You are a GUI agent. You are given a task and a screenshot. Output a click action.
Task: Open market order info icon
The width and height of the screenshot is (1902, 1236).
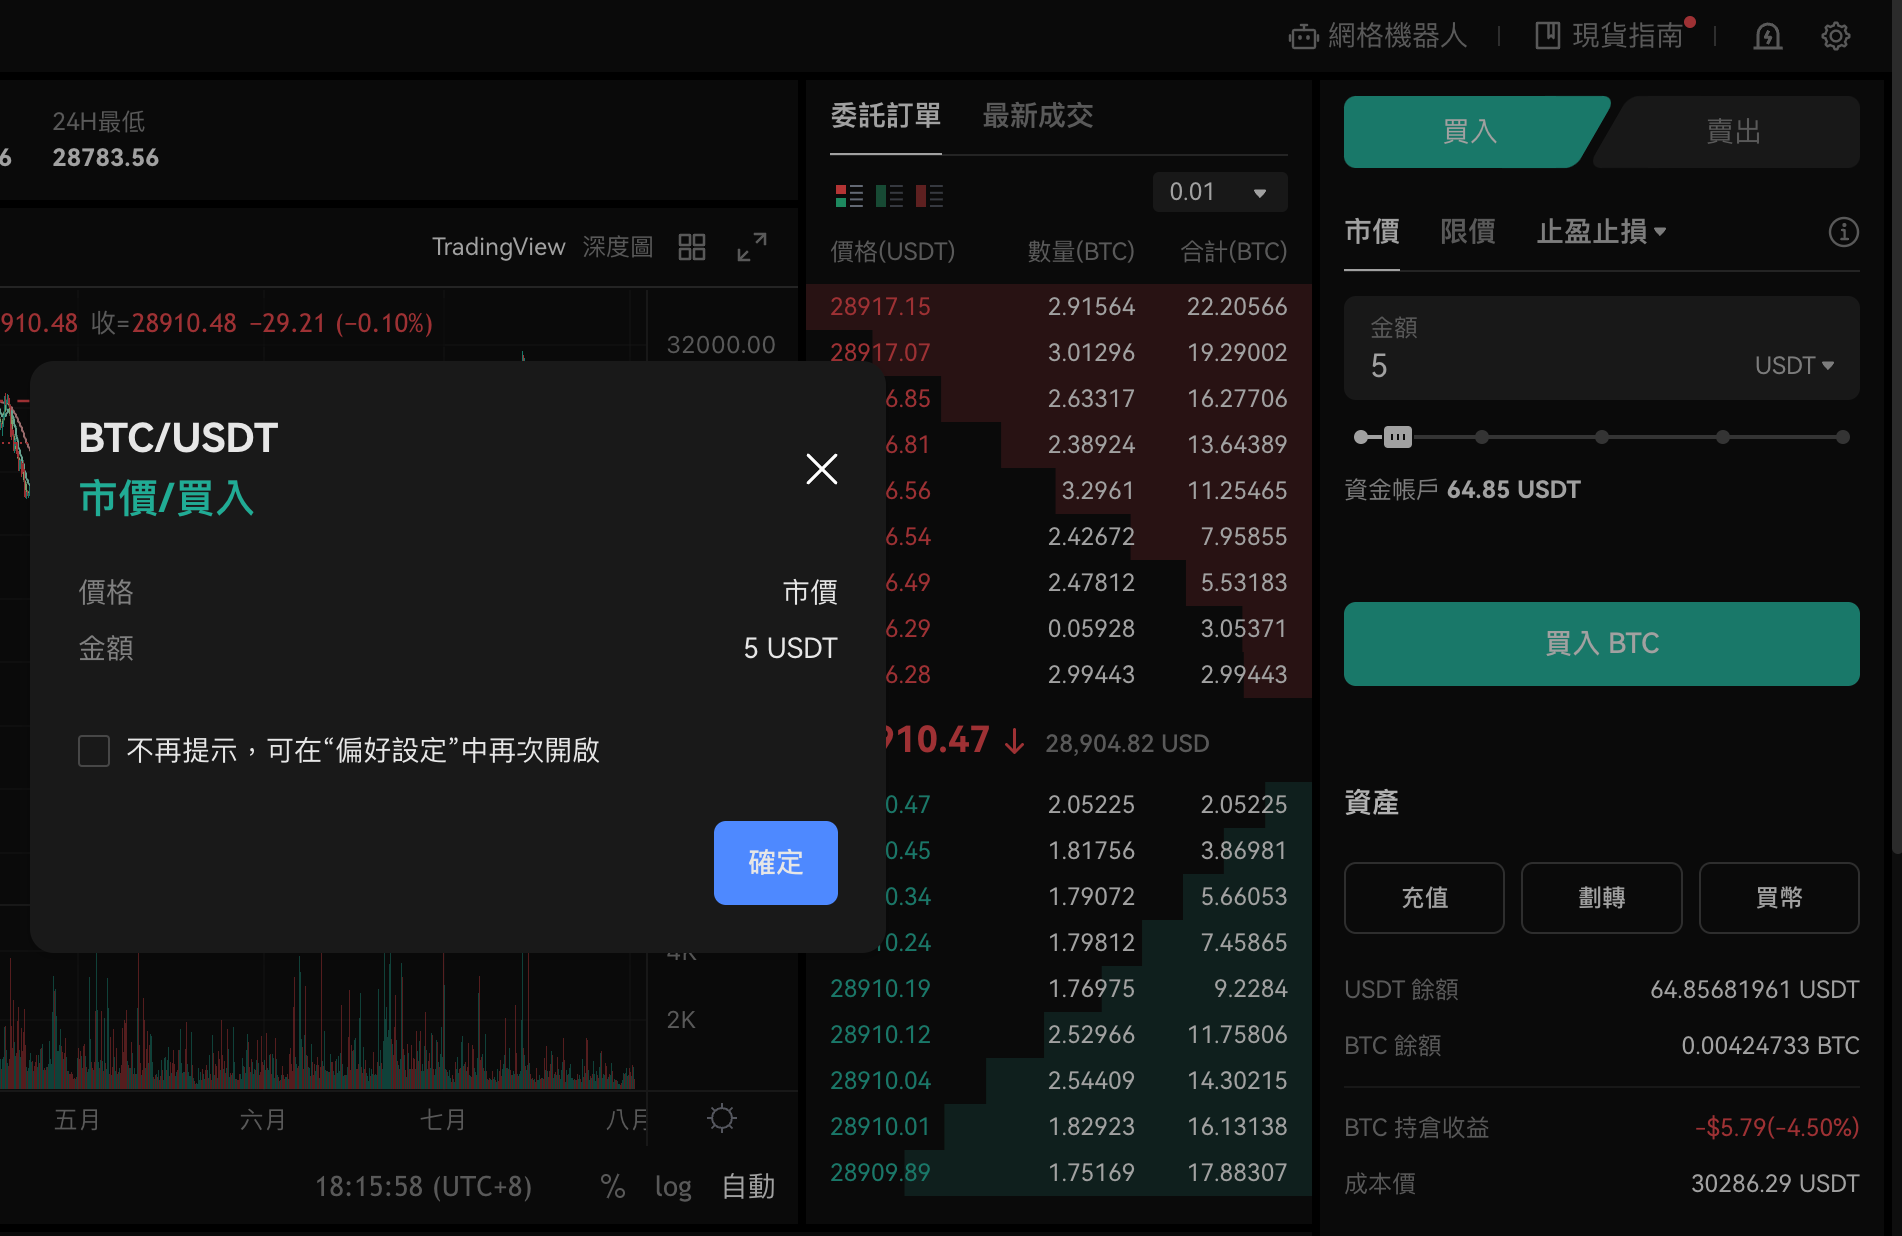pos(1843,232)
